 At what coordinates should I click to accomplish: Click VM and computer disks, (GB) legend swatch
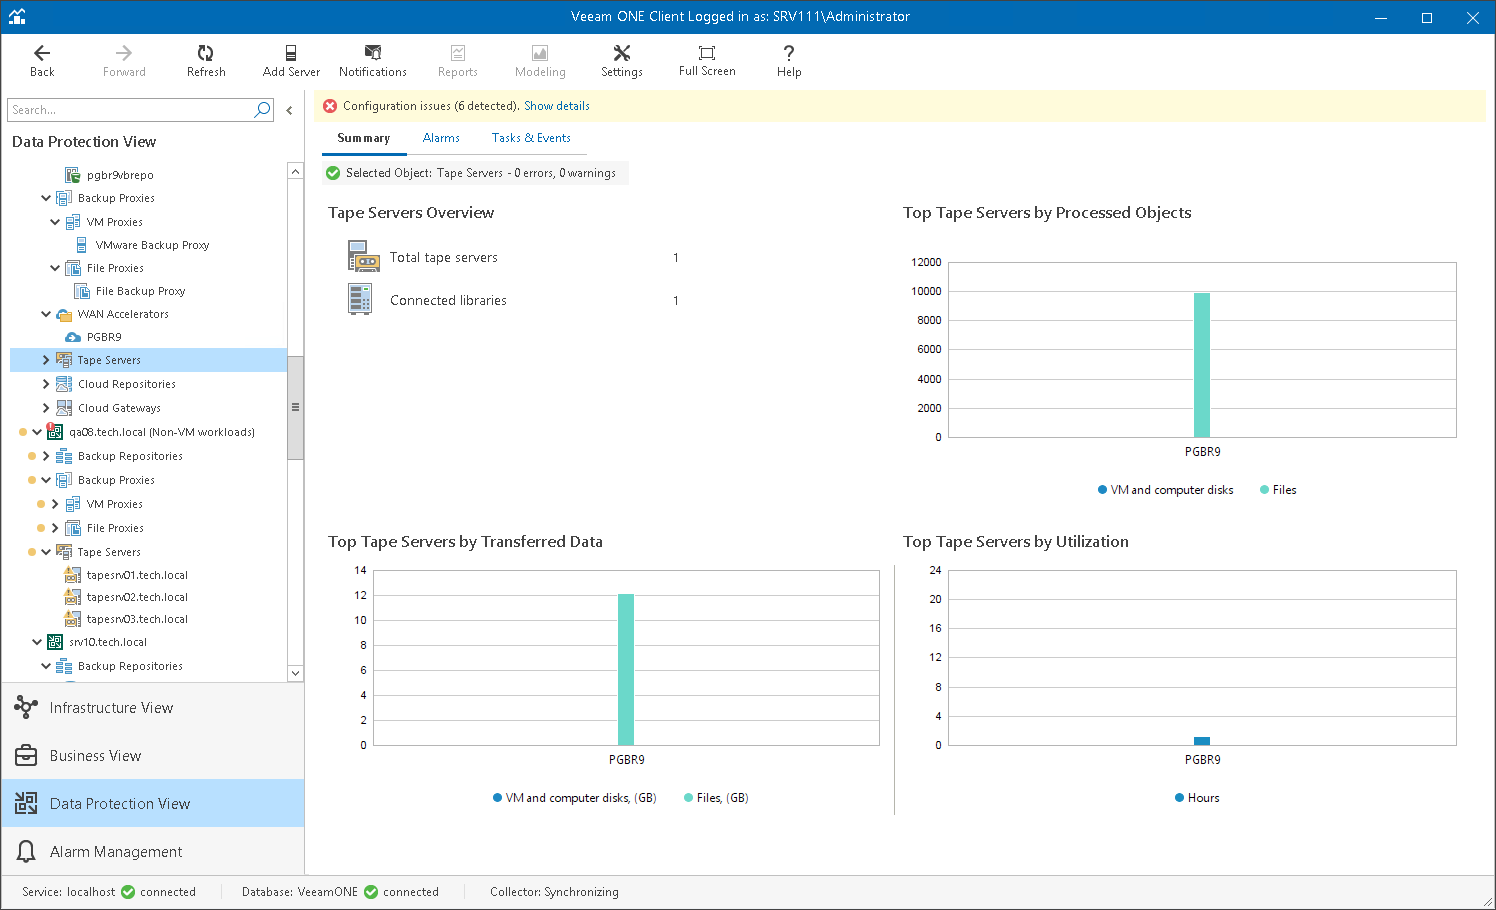497,798
